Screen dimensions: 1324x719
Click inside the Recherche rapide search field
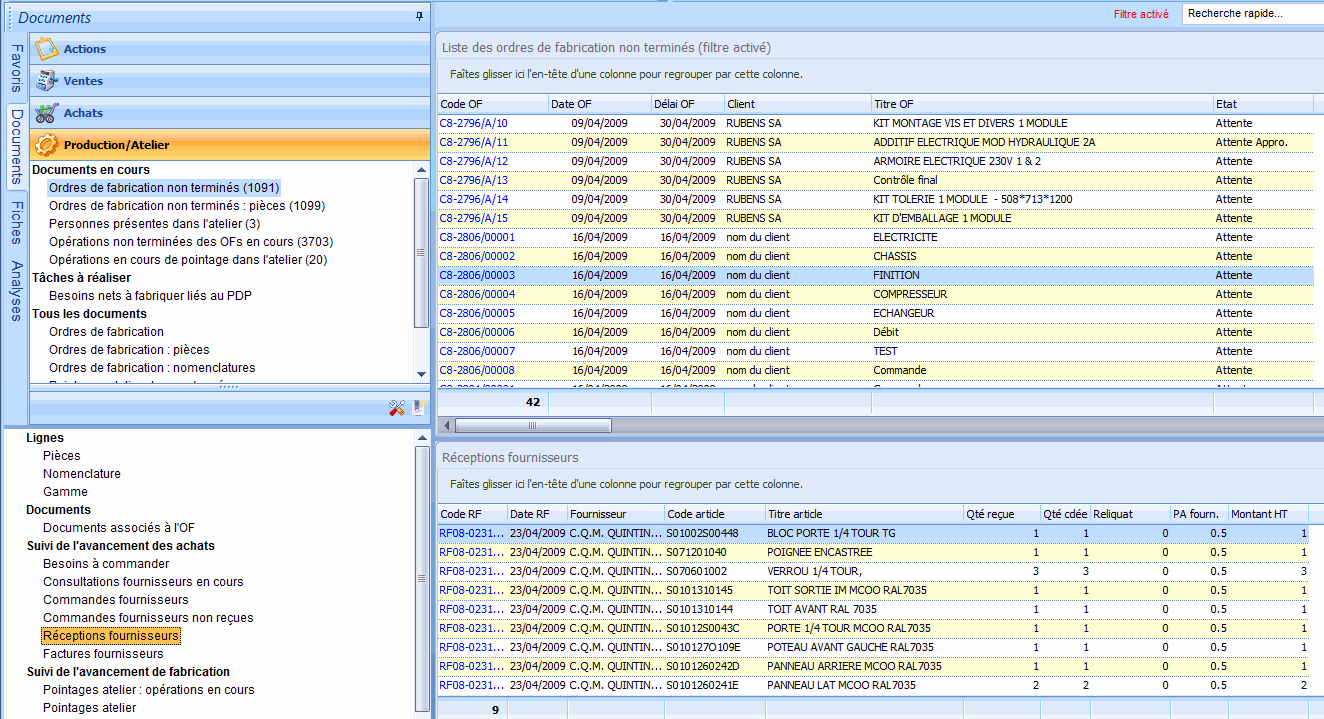point(1250,15)
